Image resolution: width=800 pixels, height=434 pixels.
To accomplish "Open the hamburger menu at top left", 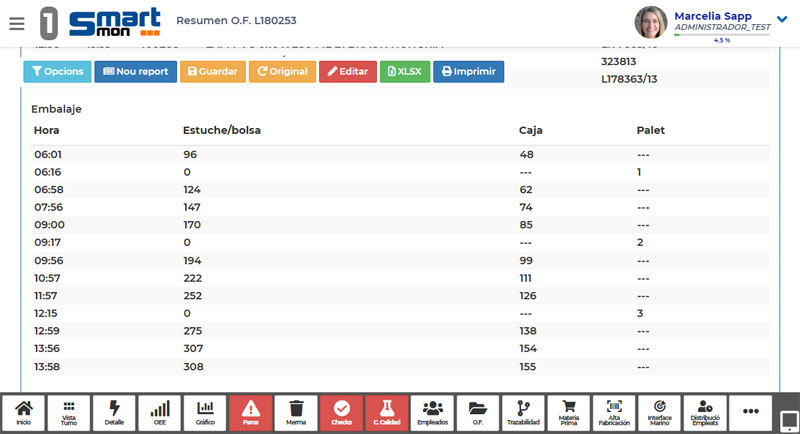I will 16,23.
